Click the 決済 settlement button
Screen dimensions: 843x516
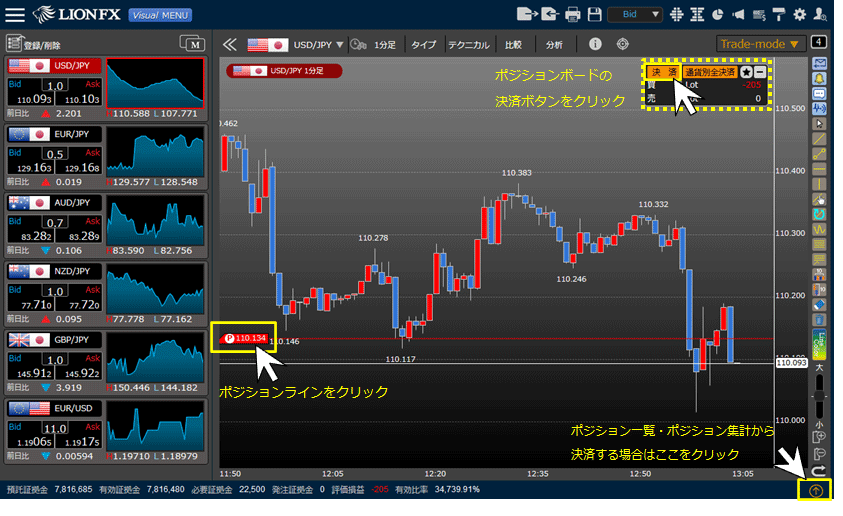tap(663, 72)
